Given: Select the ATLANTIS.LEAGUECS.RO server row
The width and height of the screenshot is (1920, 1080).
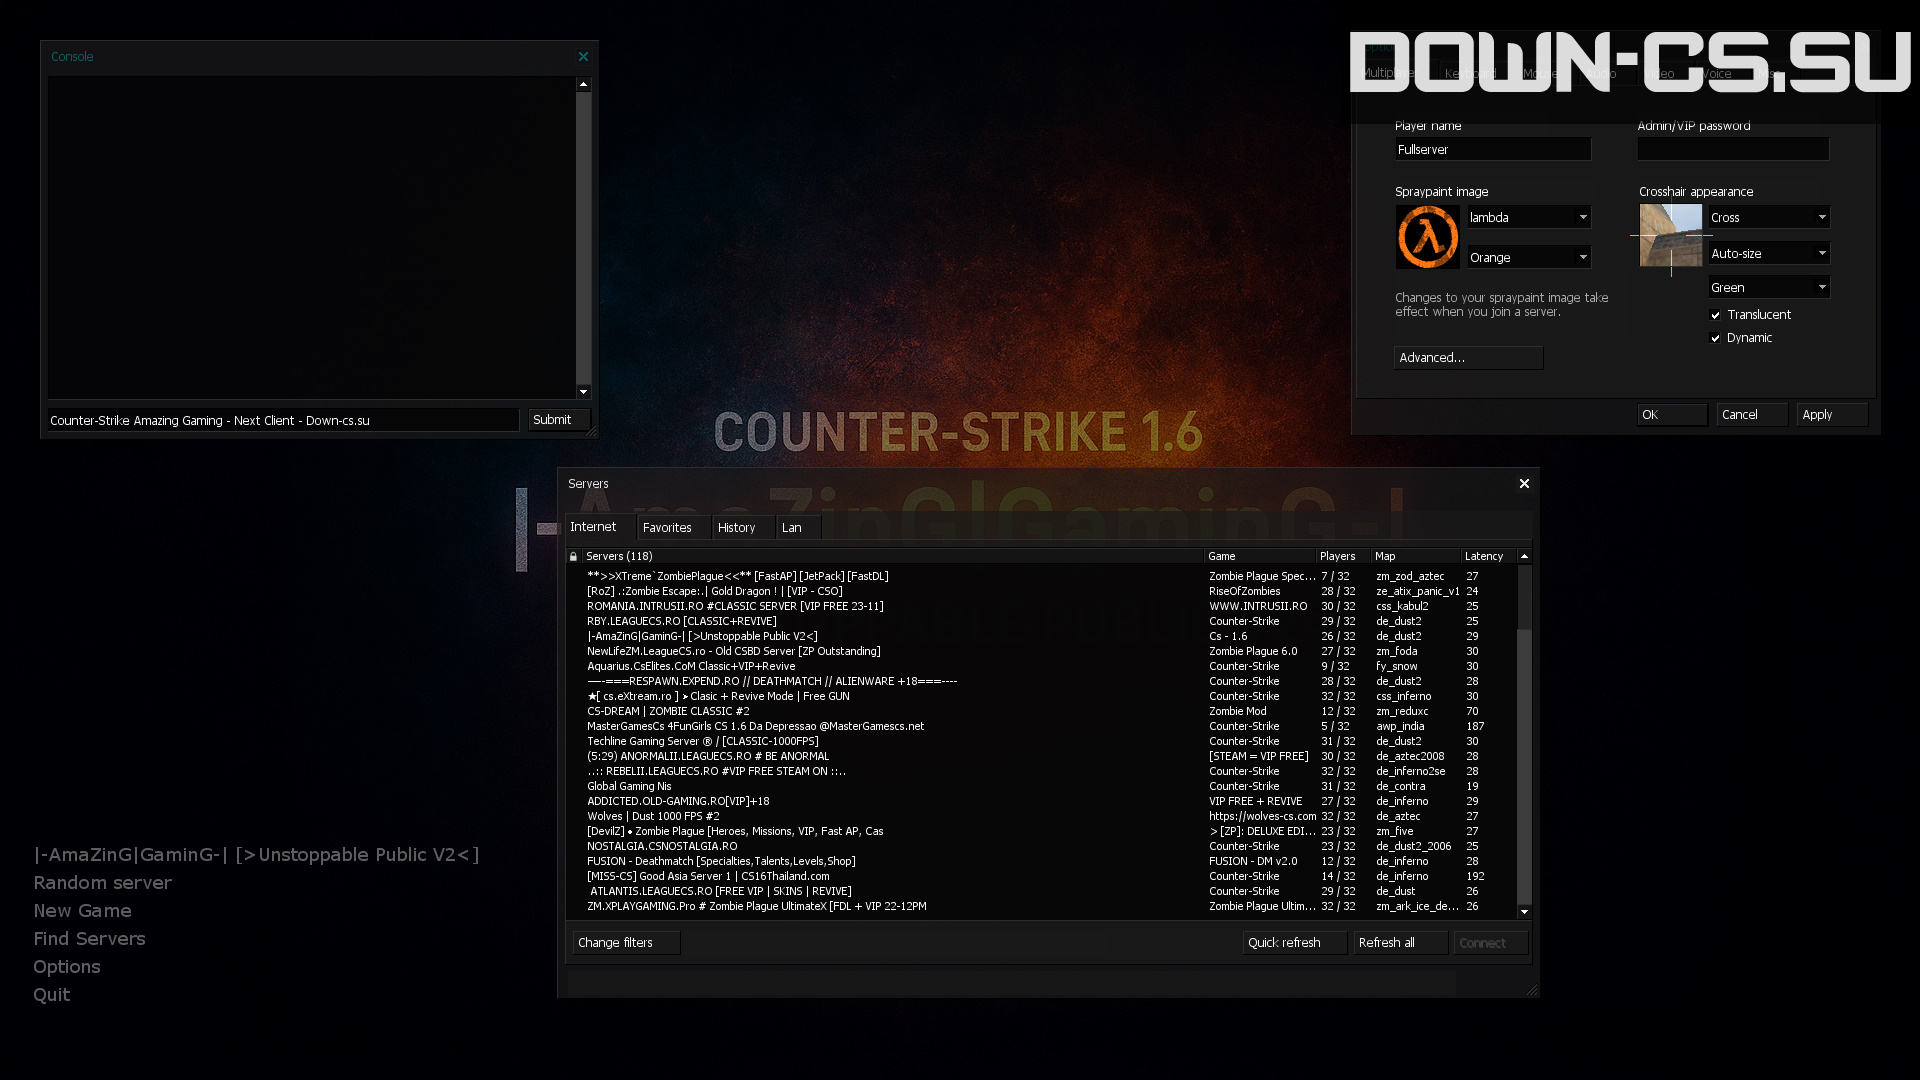Looking at the screenshot, I should [x=1040, y=891].
